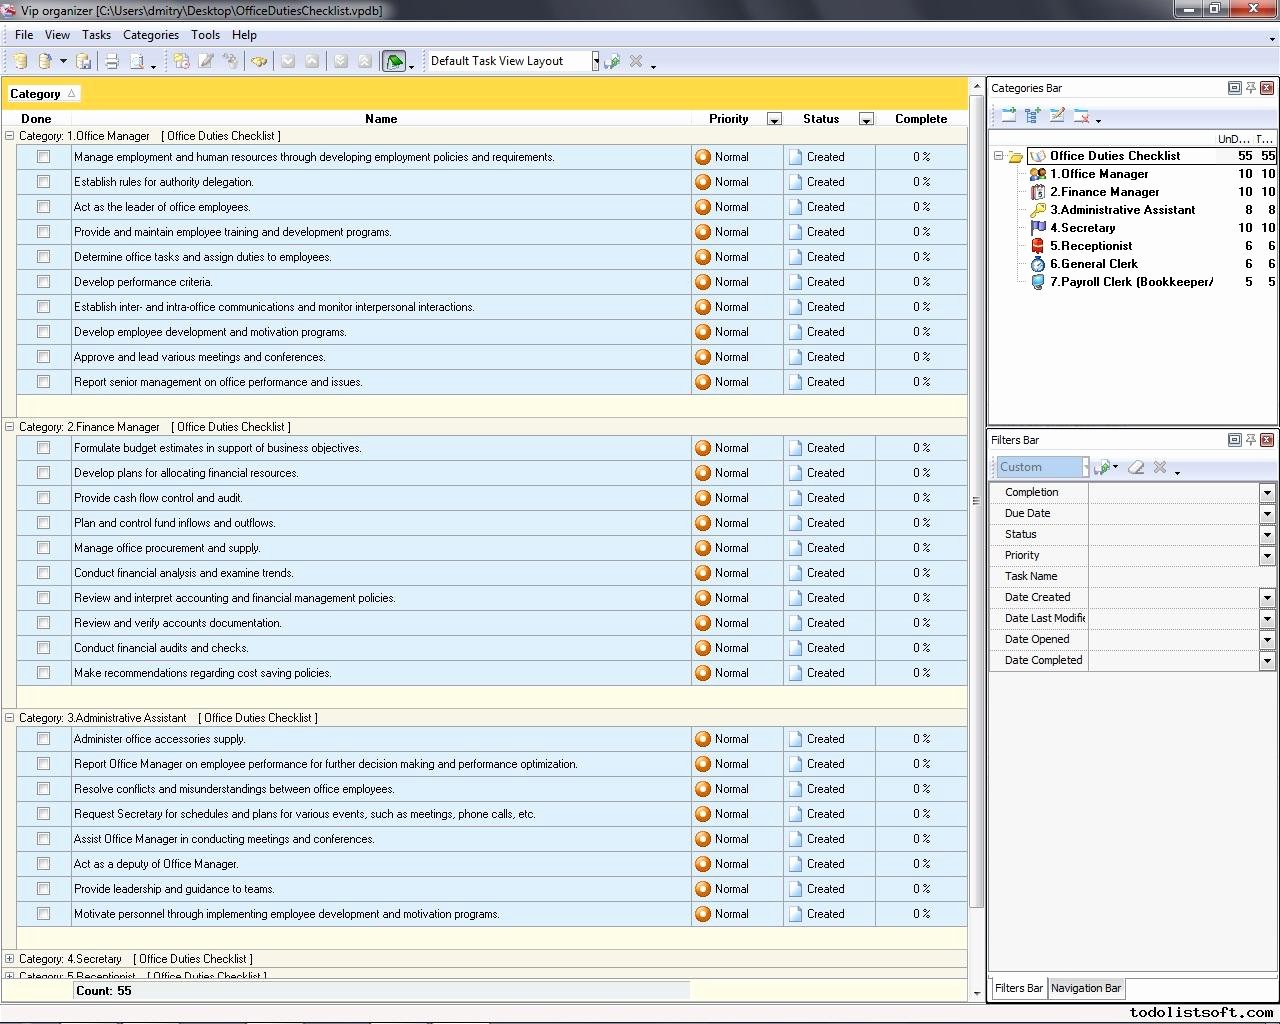Click Add Category icon in Categories Bar
Screen dimensions: 1280x1024
tap(1009, 115)
